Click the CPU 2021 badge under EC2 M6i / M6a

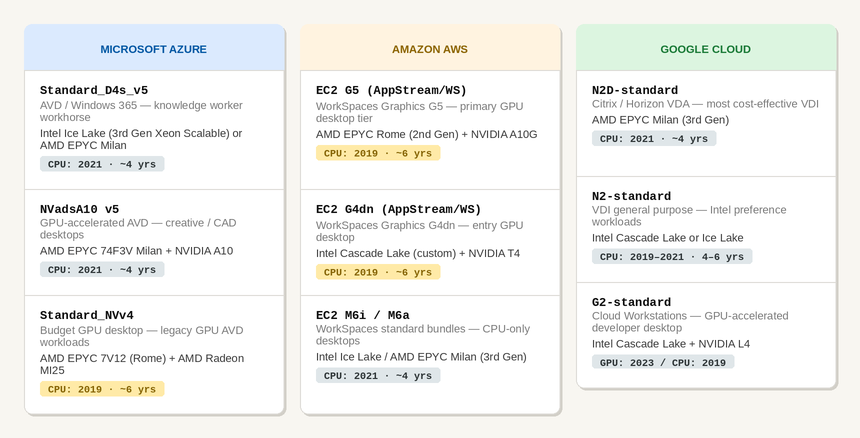click(378, 376)
